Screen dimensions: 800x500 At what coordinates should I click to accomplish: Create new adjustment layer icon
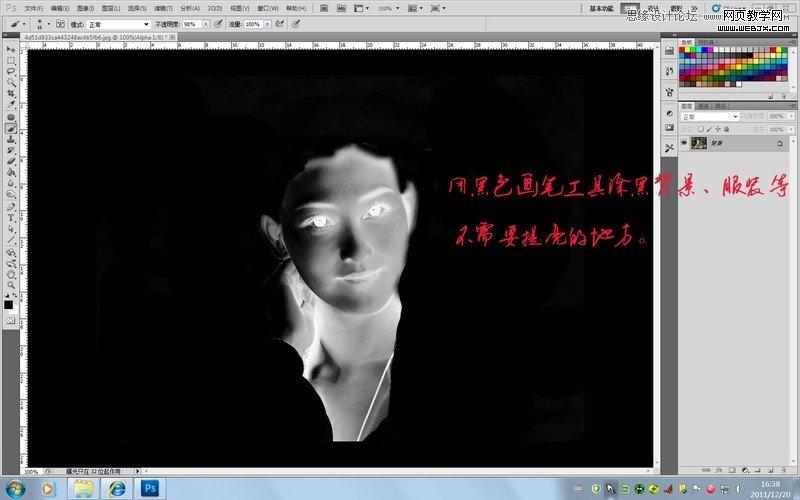[x=745, y=470]
